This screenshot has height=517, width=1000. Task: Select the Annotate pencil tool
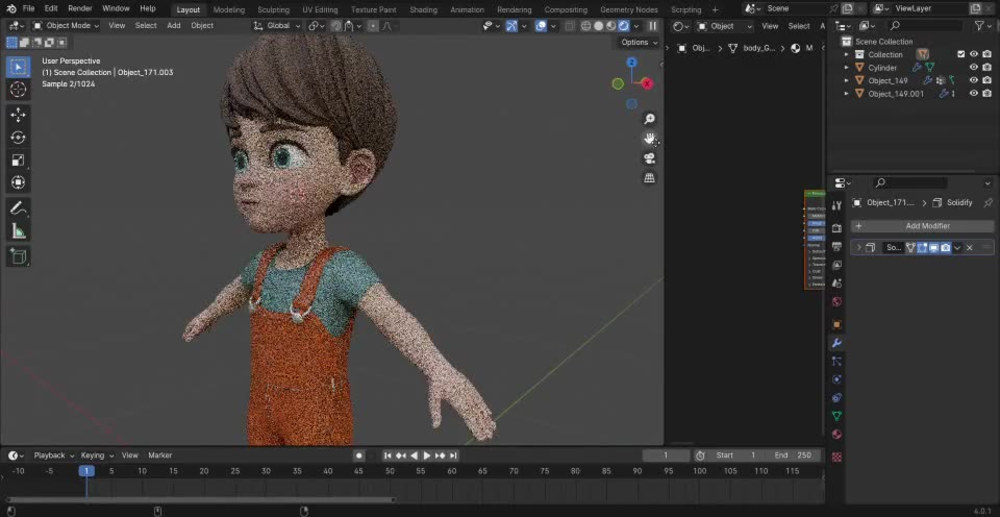[x=18, y=208]
